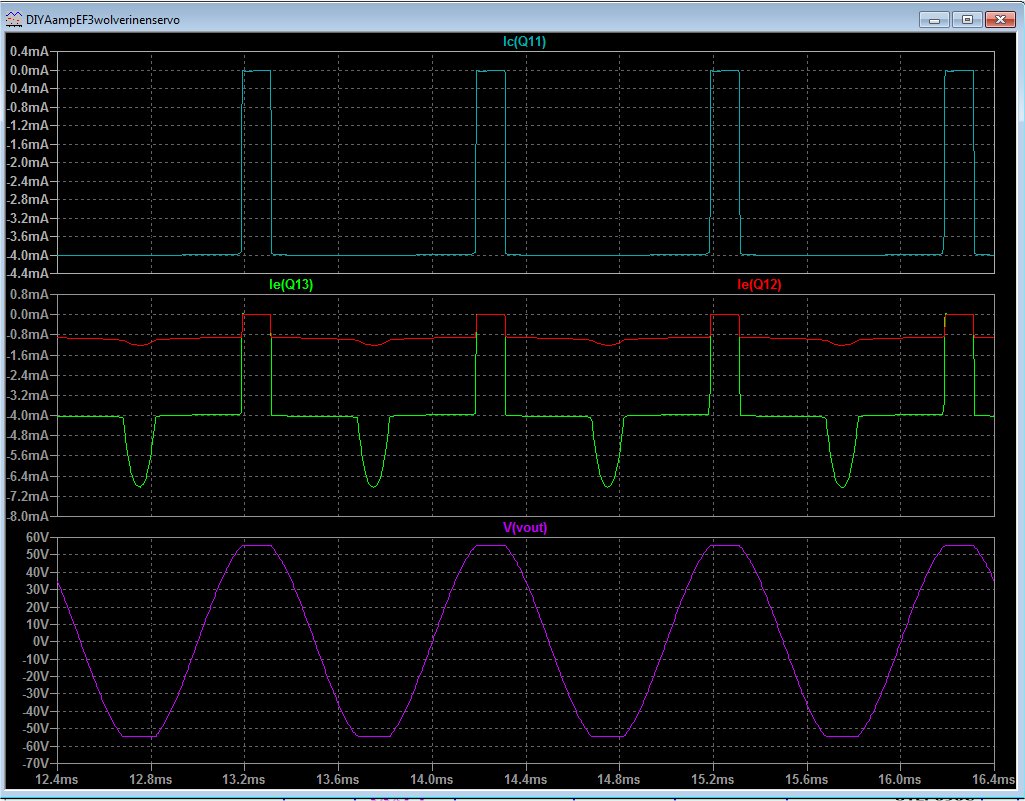Click the -40V voltage axis label
This screenshot has width=1025, height=801.
coord(35,711)
